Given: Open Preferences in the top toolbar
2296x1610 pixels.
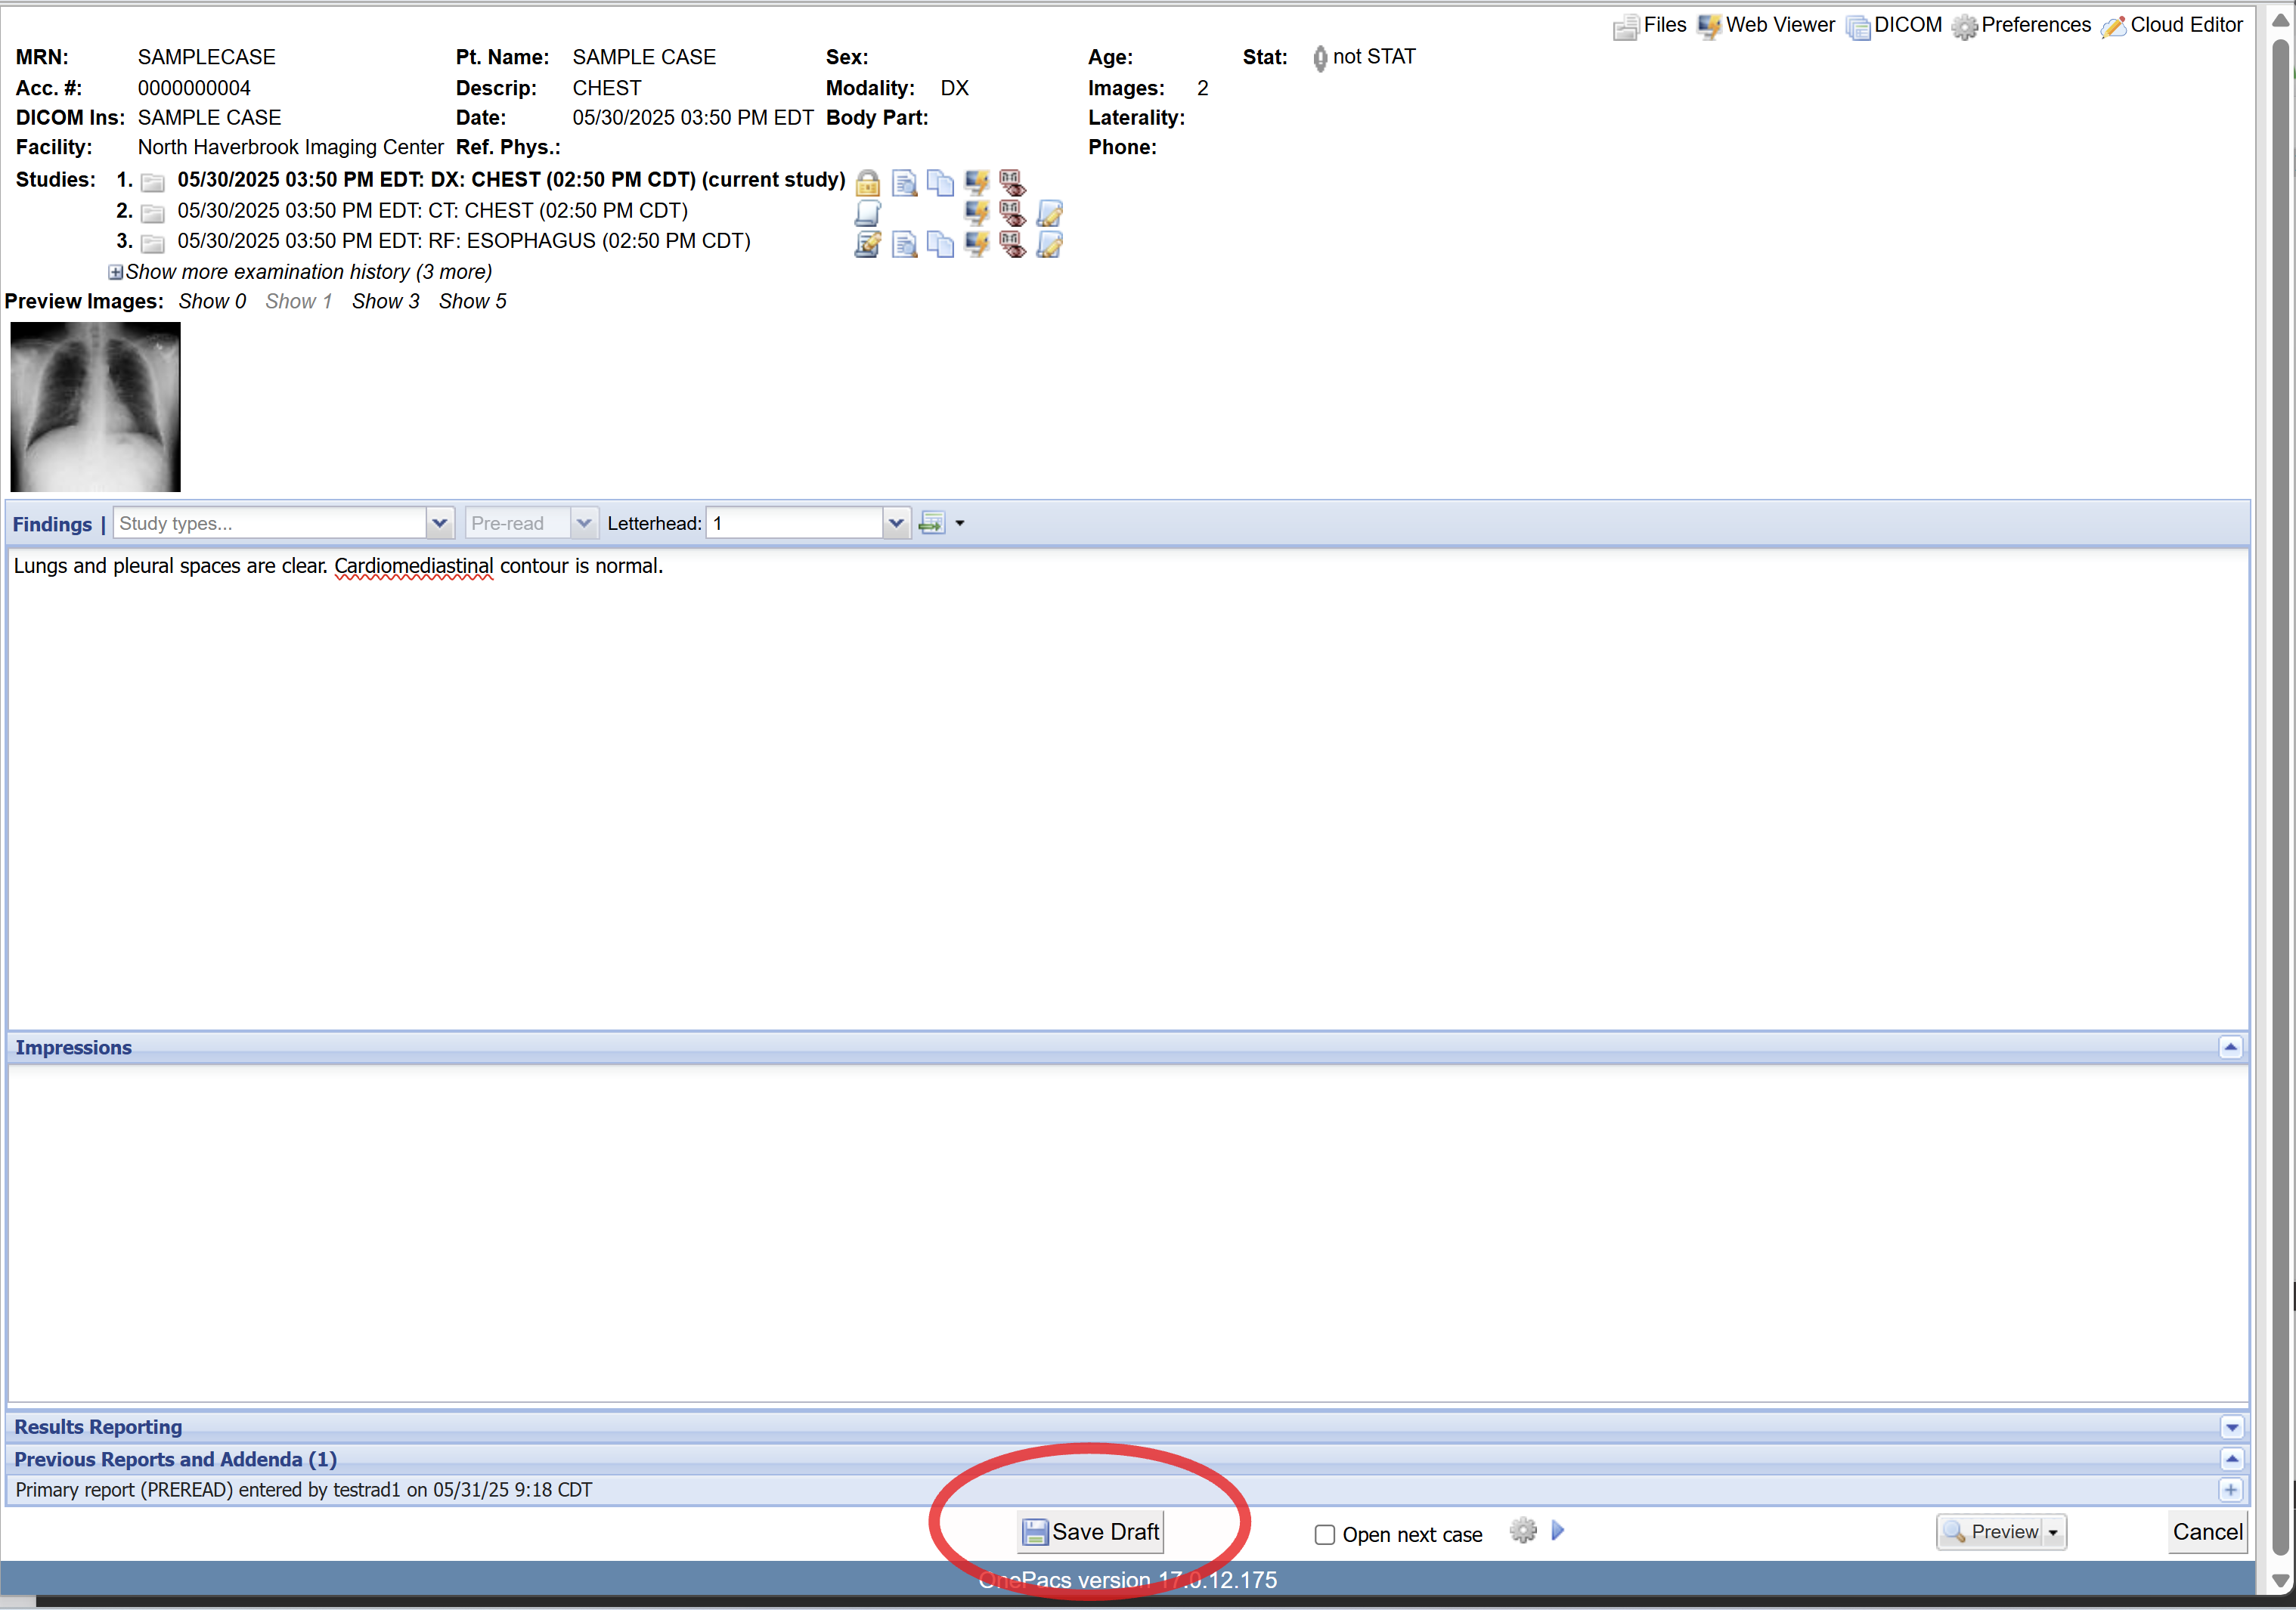Looking at the screenshot, I should pos(2021,25).
